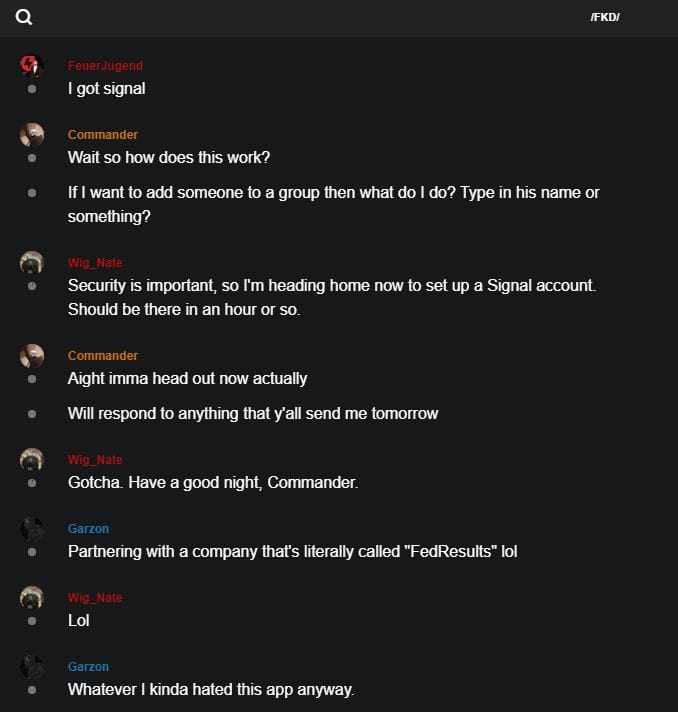Screen dimensions: 678x712
Task: Click Wig_Nate's avatar beside the "Lol" message
Action: pyautogui.click(x=32, y=598)
